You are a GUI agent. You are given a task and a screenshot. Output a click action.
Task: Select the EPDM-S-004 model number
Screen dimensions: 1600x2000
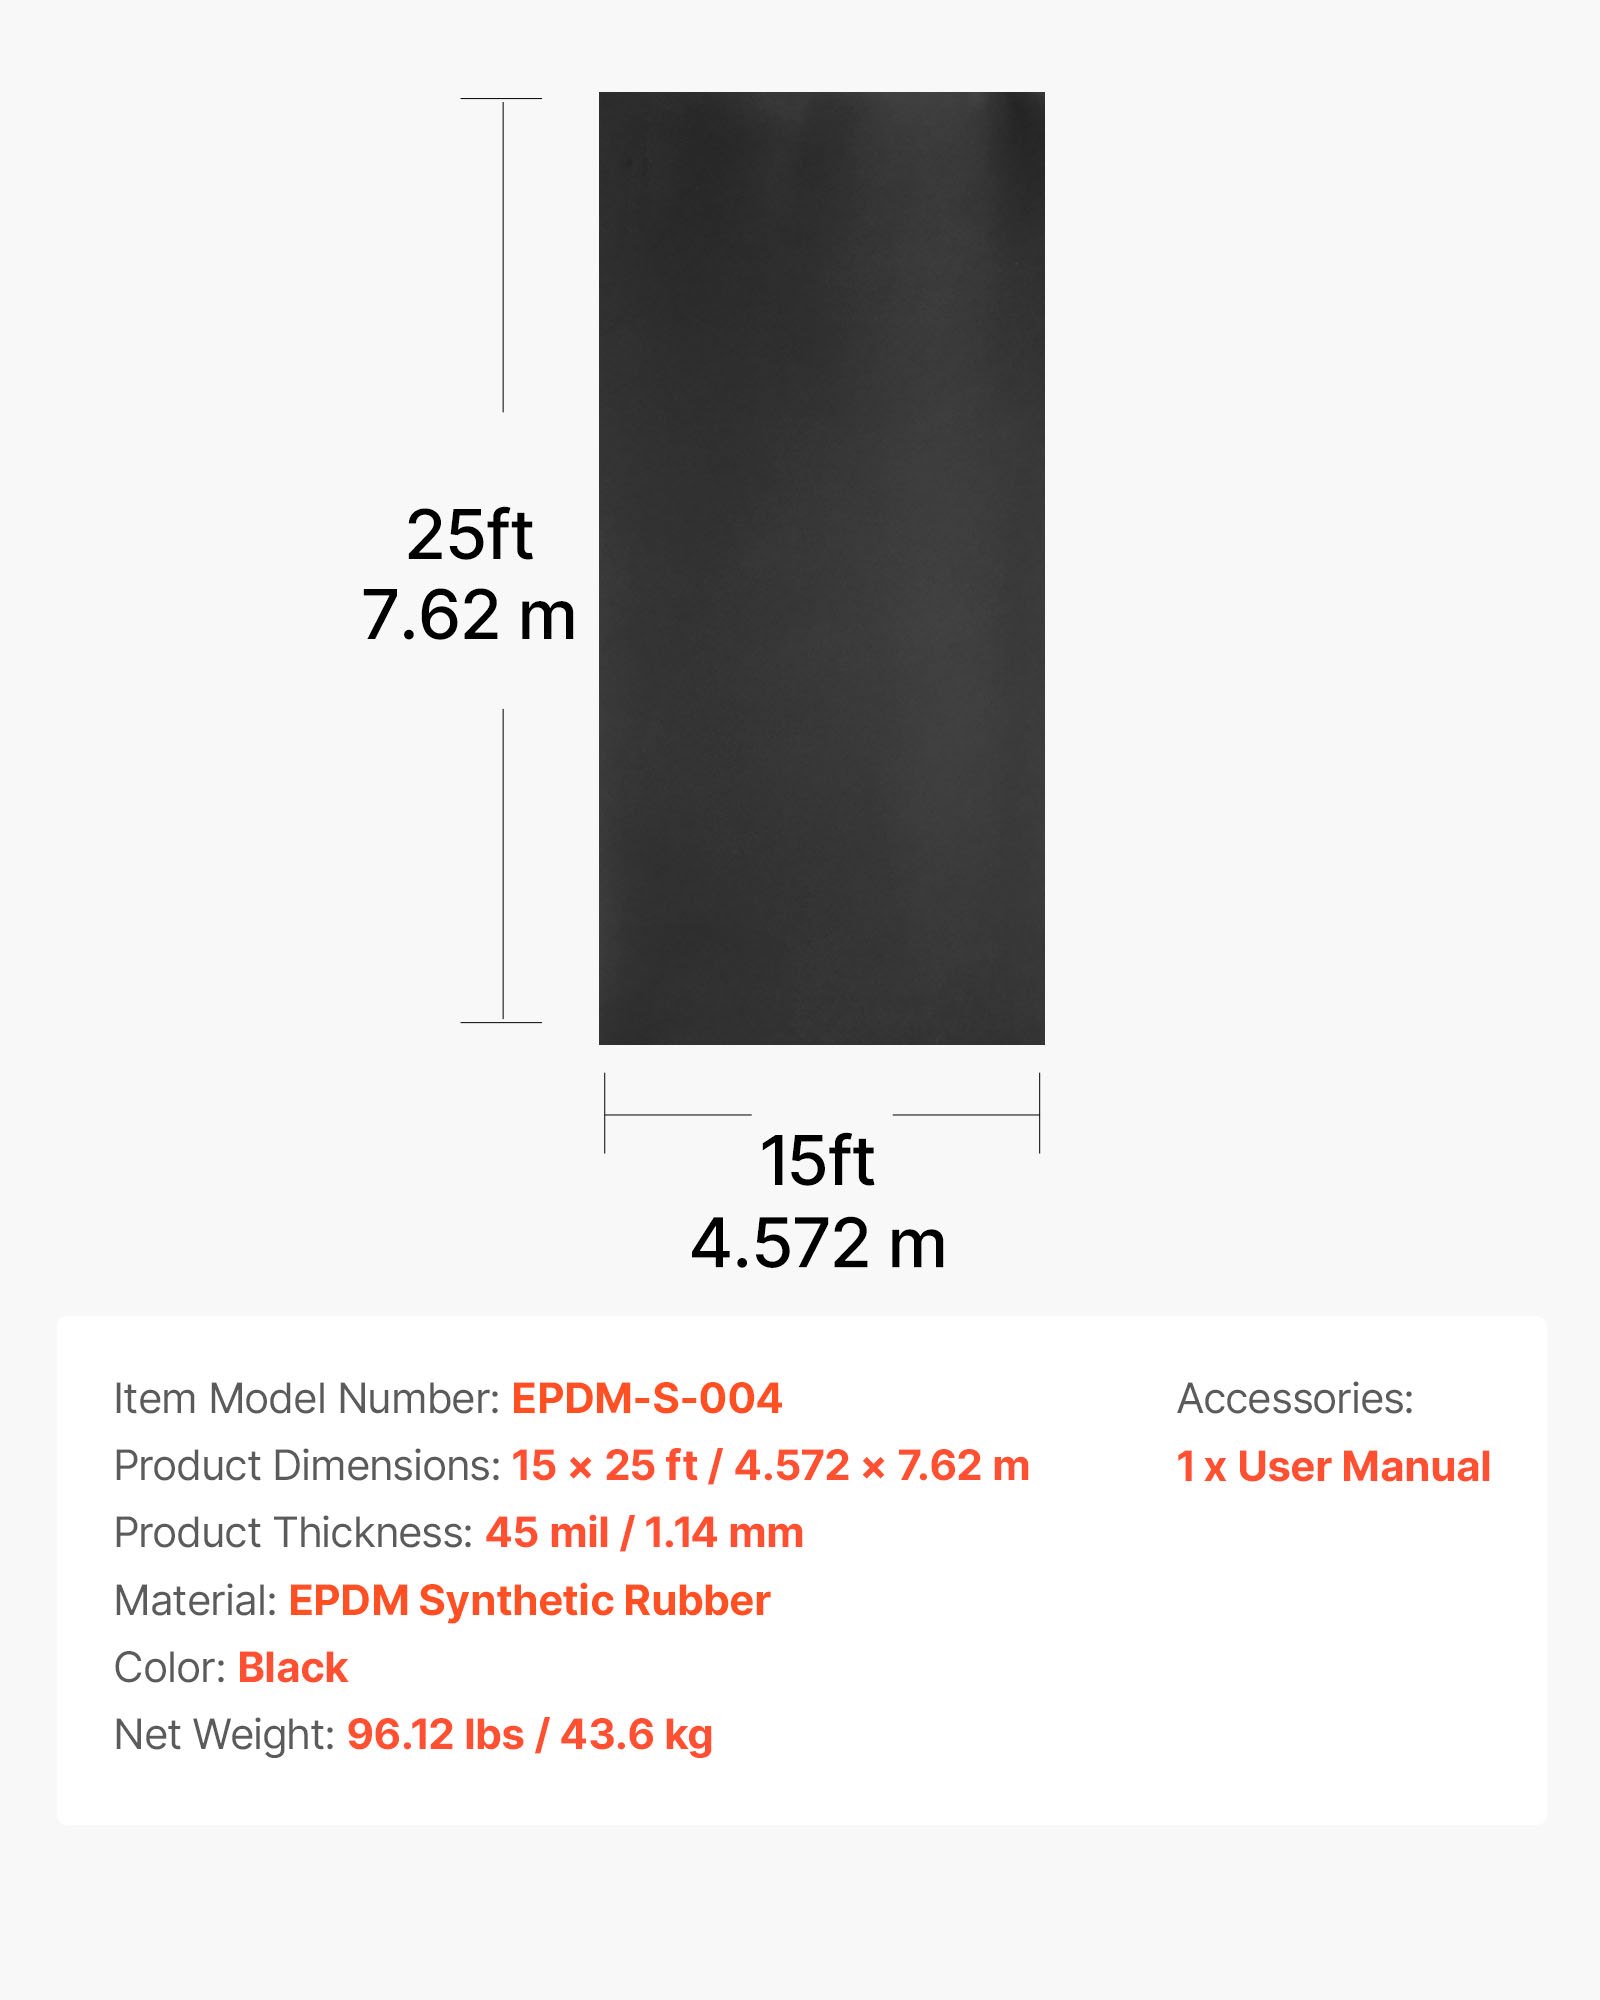pos(646,1398)
